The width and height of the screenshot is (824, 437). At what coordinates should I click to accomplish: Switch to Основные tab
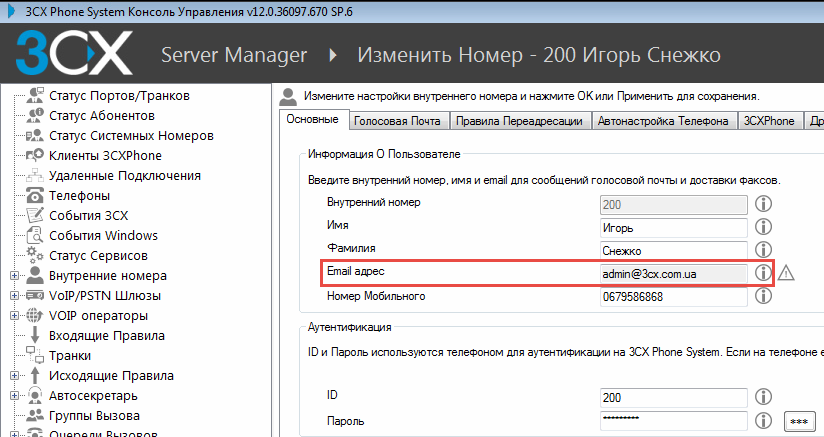click(313, 119)
